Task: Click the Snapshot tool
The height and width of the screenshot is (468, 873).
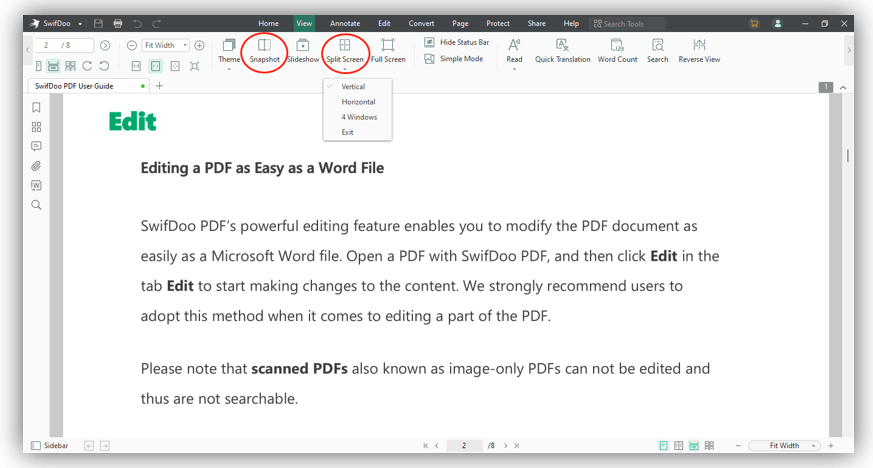Action: click(264, 51)
